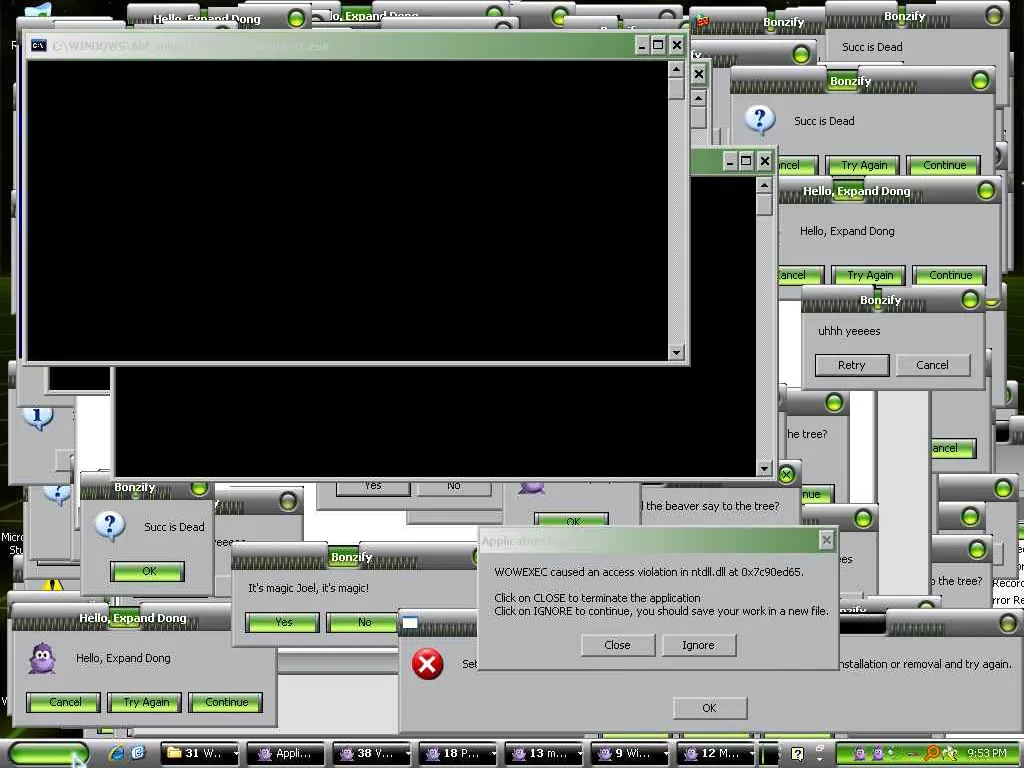This screenshot has height=768, width=1024.
Task: Click Try Again in the bottom-left Hello, Expand Dong dialog
Action: 145,703
